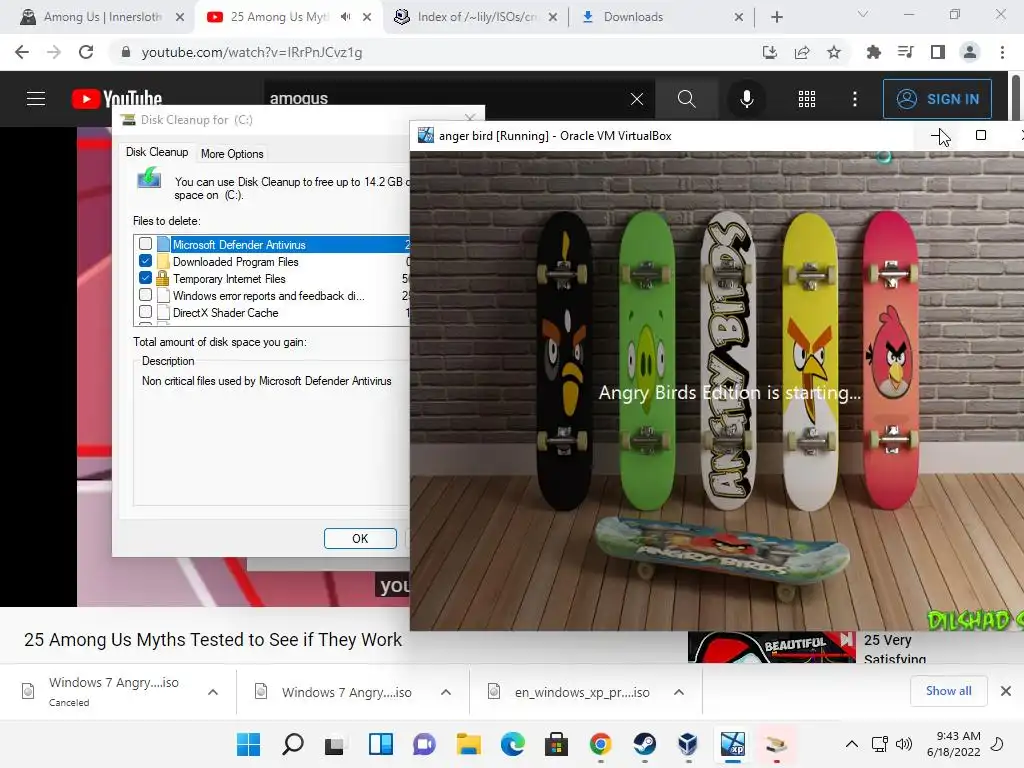This screenshot has height=768, width=1024.
Task: Select More Options tab
Action: [x=232, y=153]
